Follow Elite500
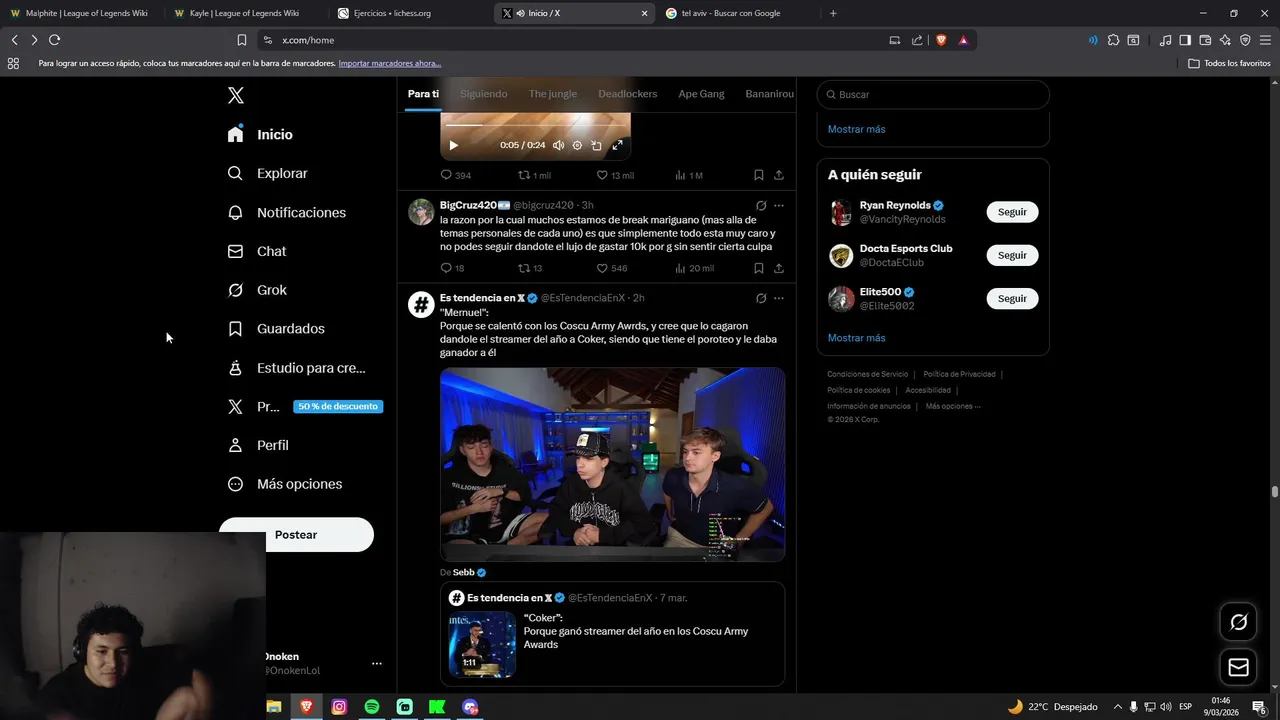Viewport: 1280px width, 720px height. tap(1012, 298)
